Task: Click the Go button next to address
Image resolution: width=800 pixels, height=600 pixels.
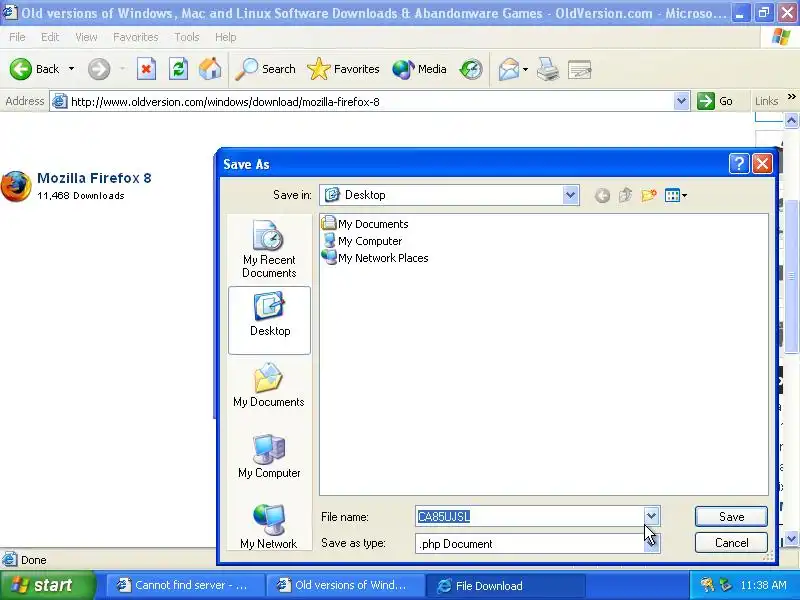Action: tap(716, 101)
